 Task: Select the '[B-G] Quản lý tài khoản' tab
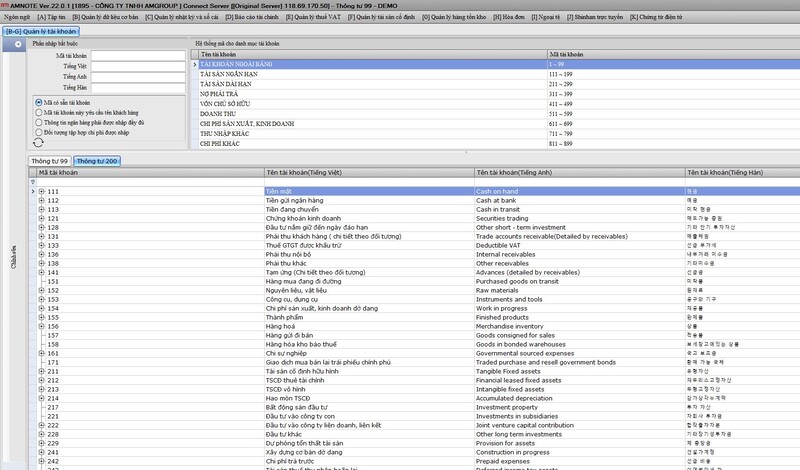pyautogui.click(x=41, y=31)
